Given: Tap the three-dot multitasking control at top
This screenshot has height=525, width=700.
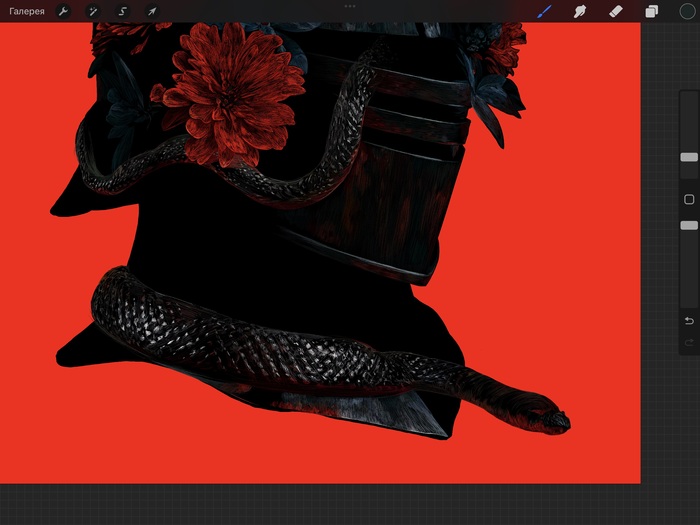Looking at the screenshot, I should point(350,6).
